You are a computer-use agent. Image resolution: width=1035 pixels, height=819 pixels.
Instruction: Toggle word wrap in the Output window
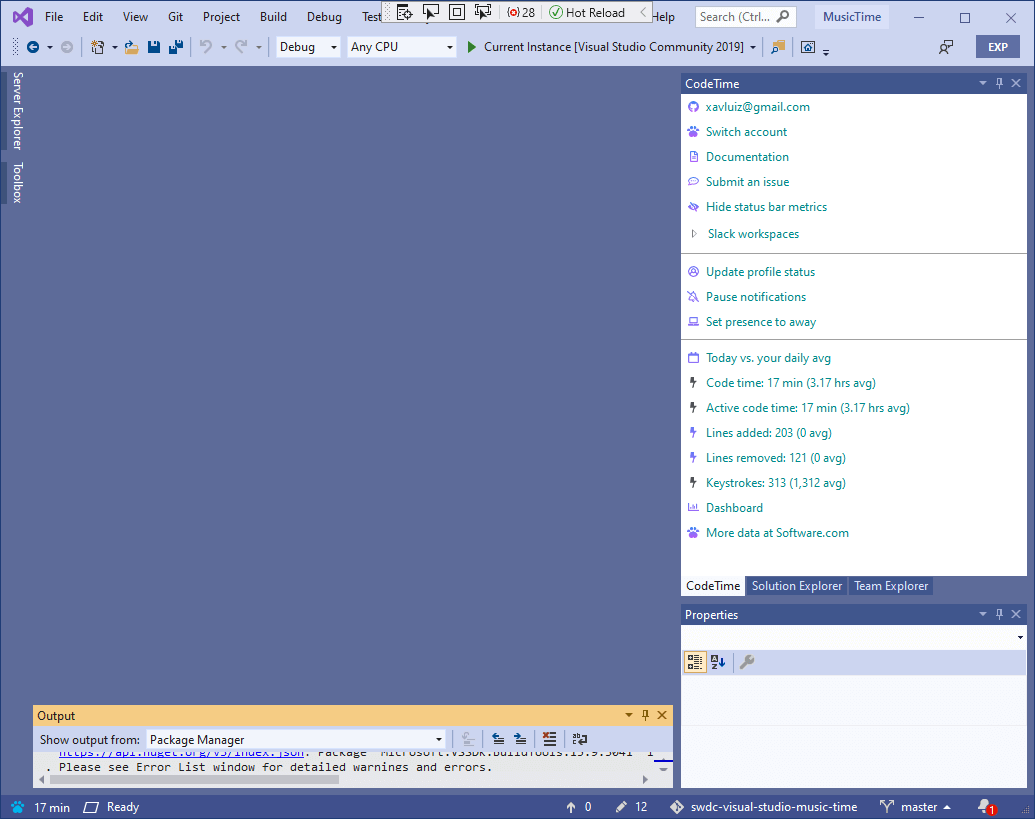(580, 739)
